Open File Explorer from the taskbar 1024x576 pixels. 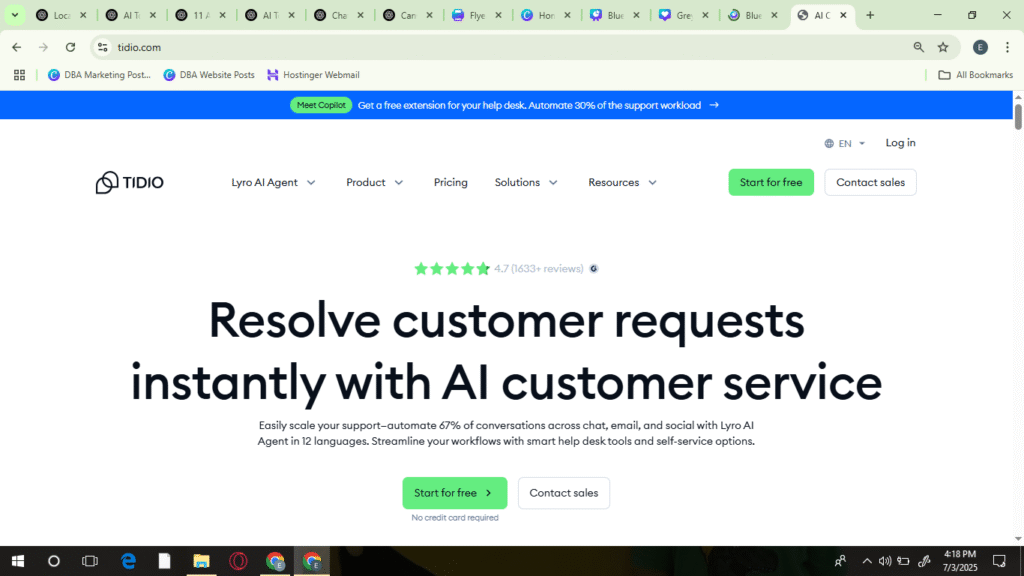201,561
